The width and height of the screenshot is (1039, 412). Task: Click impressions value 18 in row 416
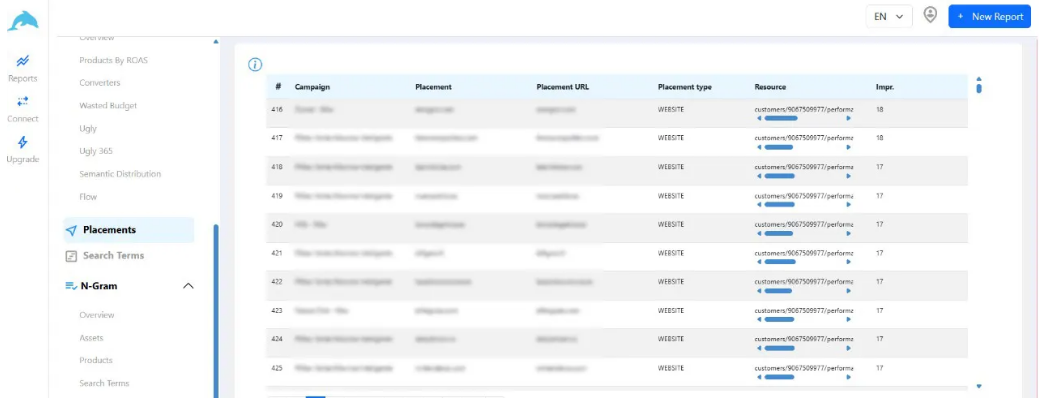click(879, 109)
